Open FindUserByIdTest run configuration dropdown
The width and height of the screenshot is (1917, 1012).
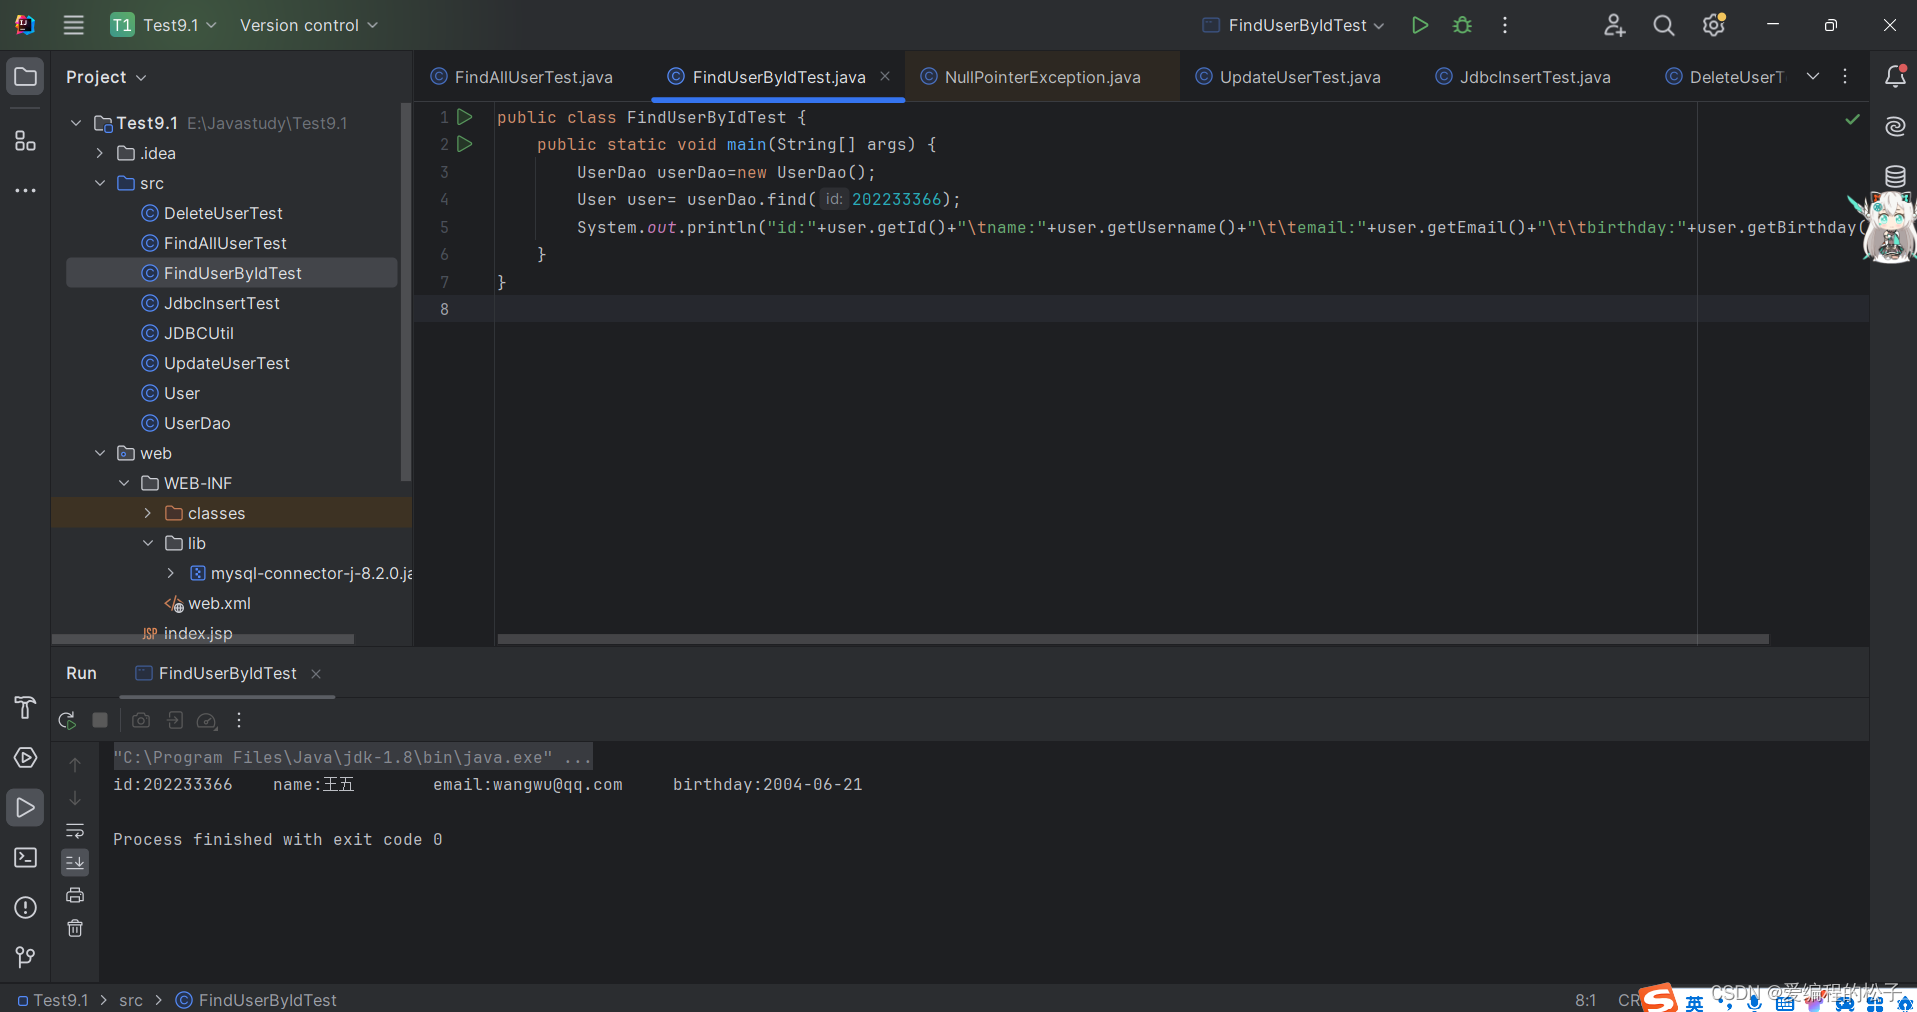[1293, 25]
